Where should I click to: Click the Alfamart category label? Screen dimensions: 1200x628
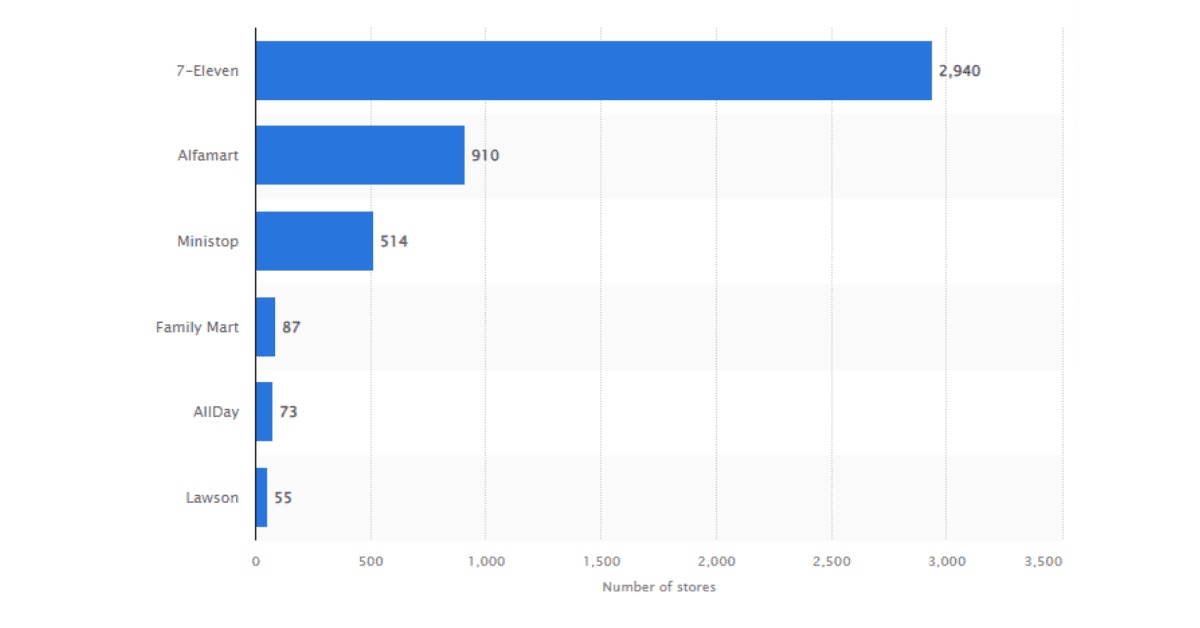pos(208,156)
